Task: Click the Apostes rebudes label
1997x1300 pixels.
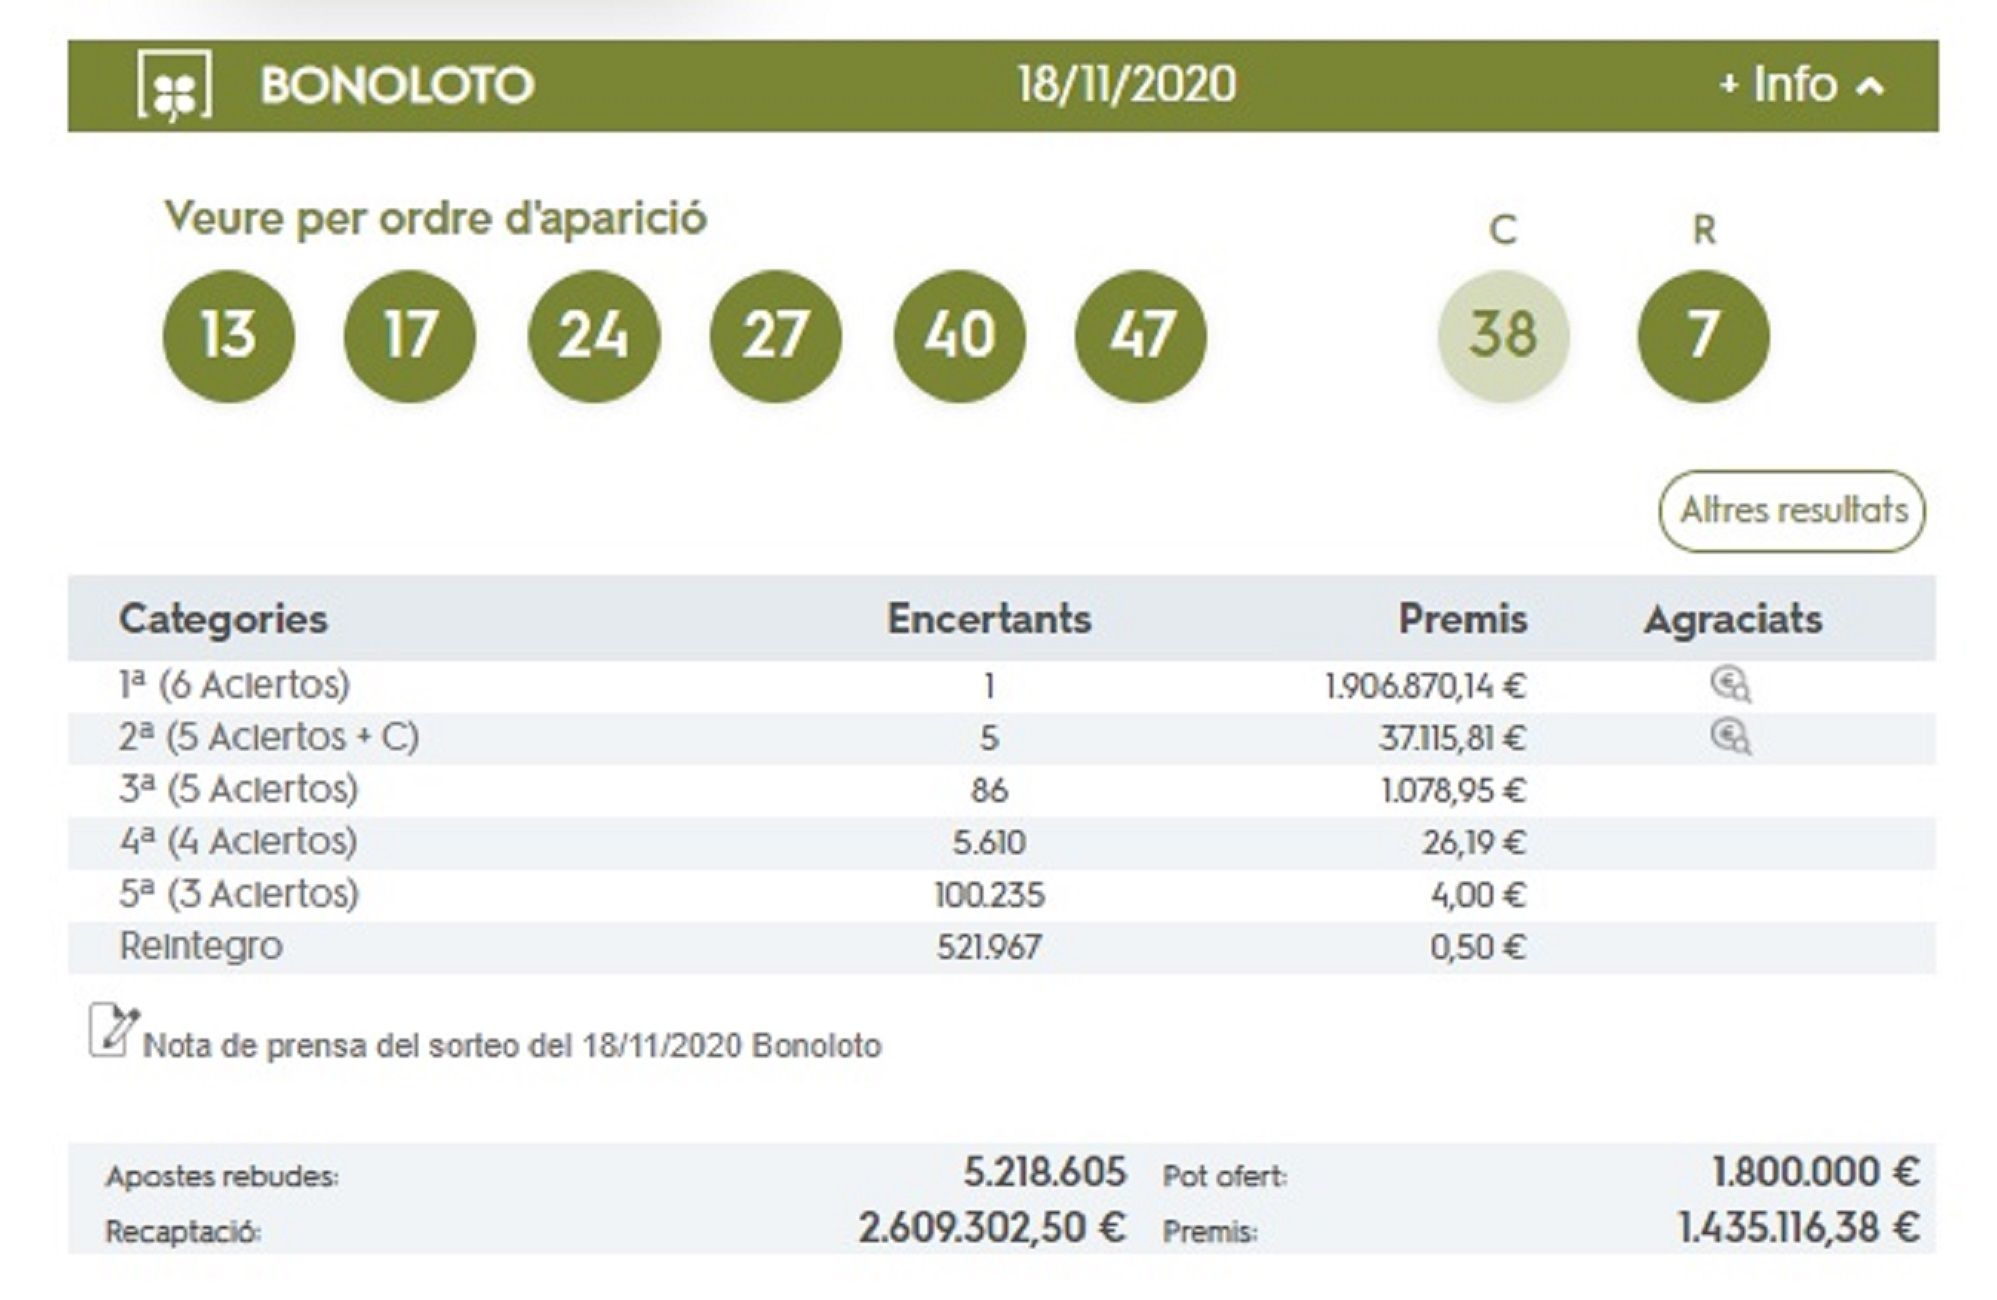Action: [222, 1176]
